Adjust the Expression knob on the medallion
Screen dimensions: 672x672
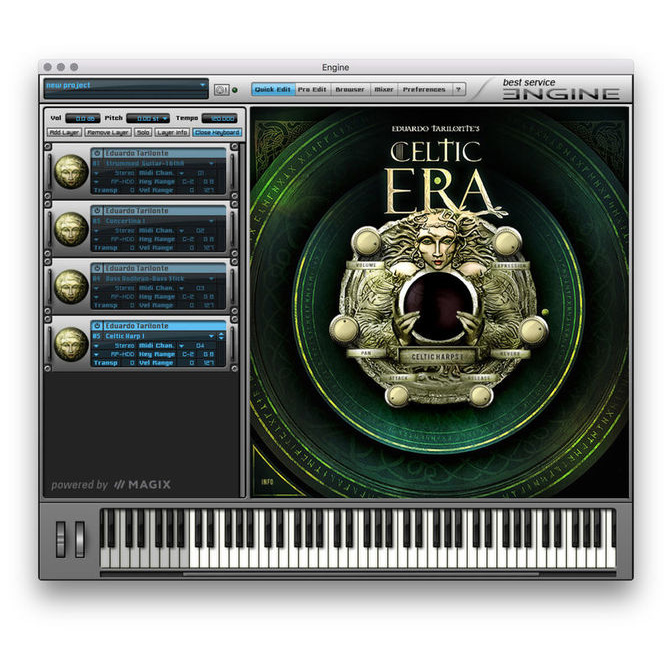click(x=508, y=241)
